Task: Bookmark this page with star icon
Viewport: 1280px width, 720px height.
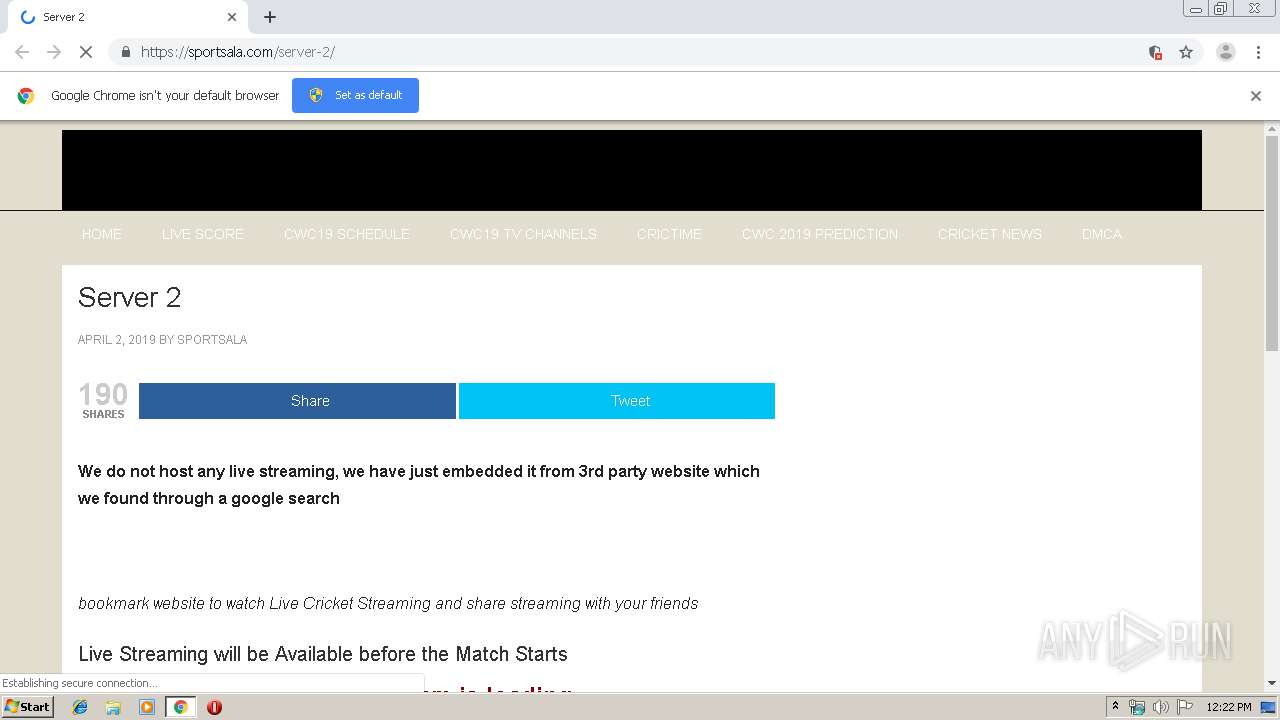Action: 1186,52
